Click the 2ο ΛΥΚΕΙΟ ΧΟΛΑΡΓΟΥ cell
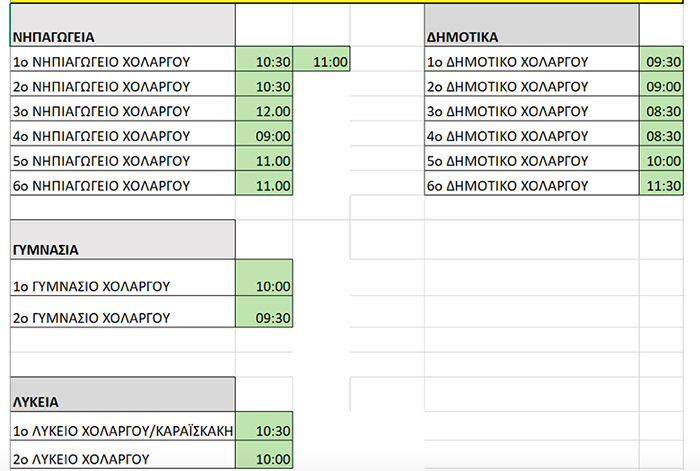This screenshot has width=700, height=471. 121,459
